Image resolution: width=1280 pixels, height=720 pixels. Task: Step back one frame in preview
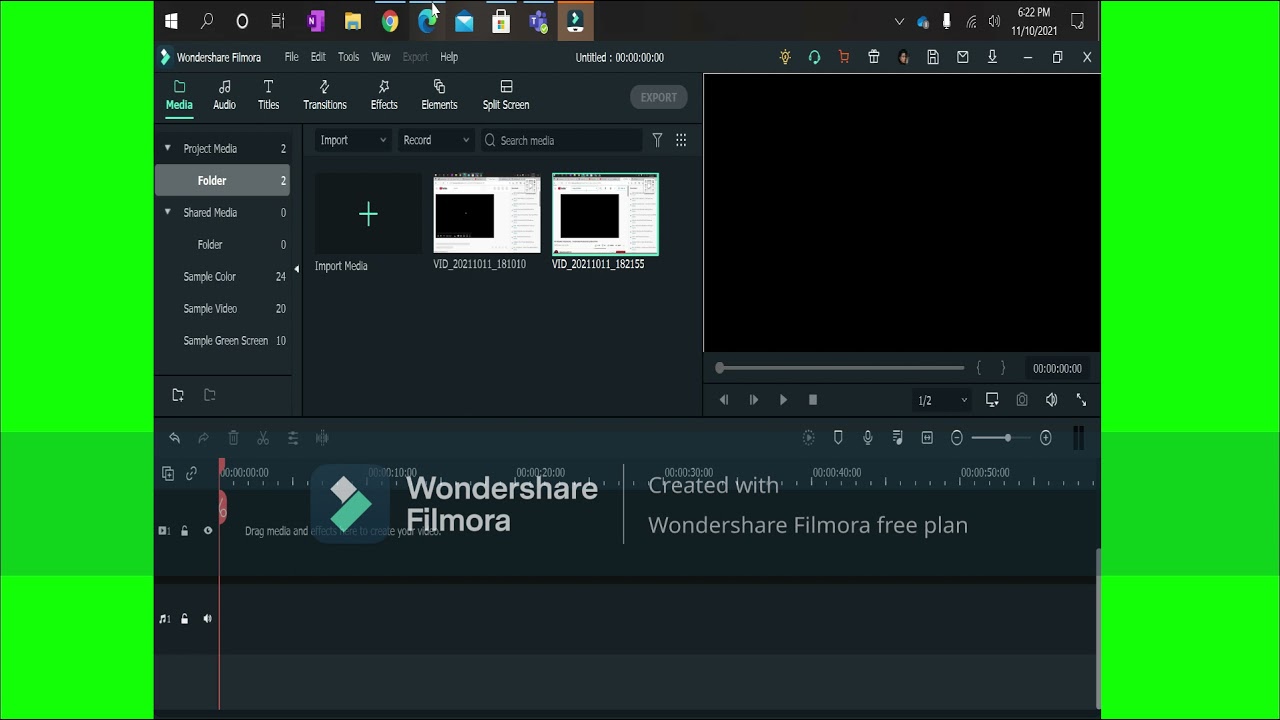[724, 400]
